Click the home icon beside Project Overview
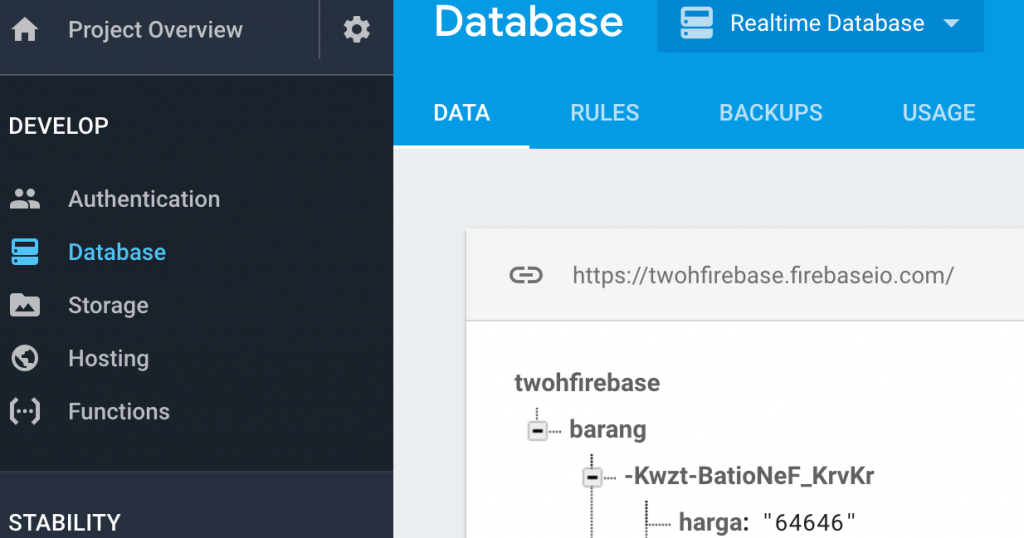The image size is (1024, 538). pos(25,29)
